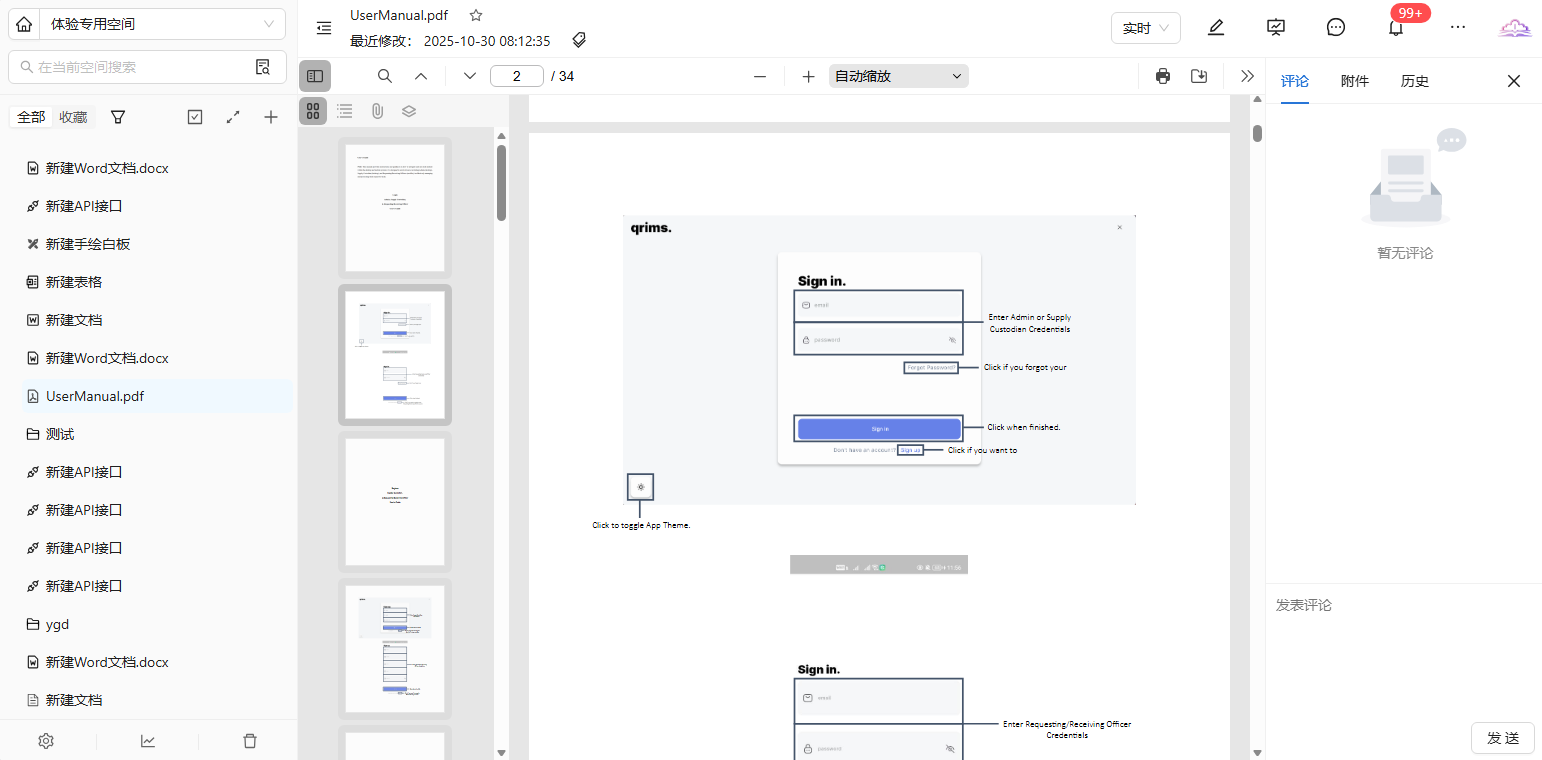Viewport: 1542px width, 760px height.
Task: Star the UserManual.pdf document
Action: pyautogui.click(x=476, y=15)
